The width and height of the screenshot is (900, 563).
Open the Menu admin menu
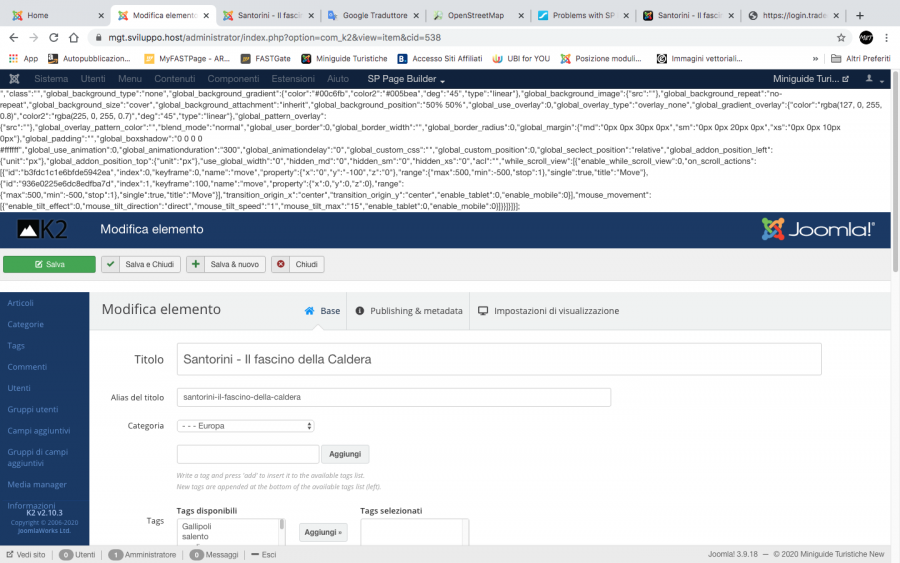130,79
